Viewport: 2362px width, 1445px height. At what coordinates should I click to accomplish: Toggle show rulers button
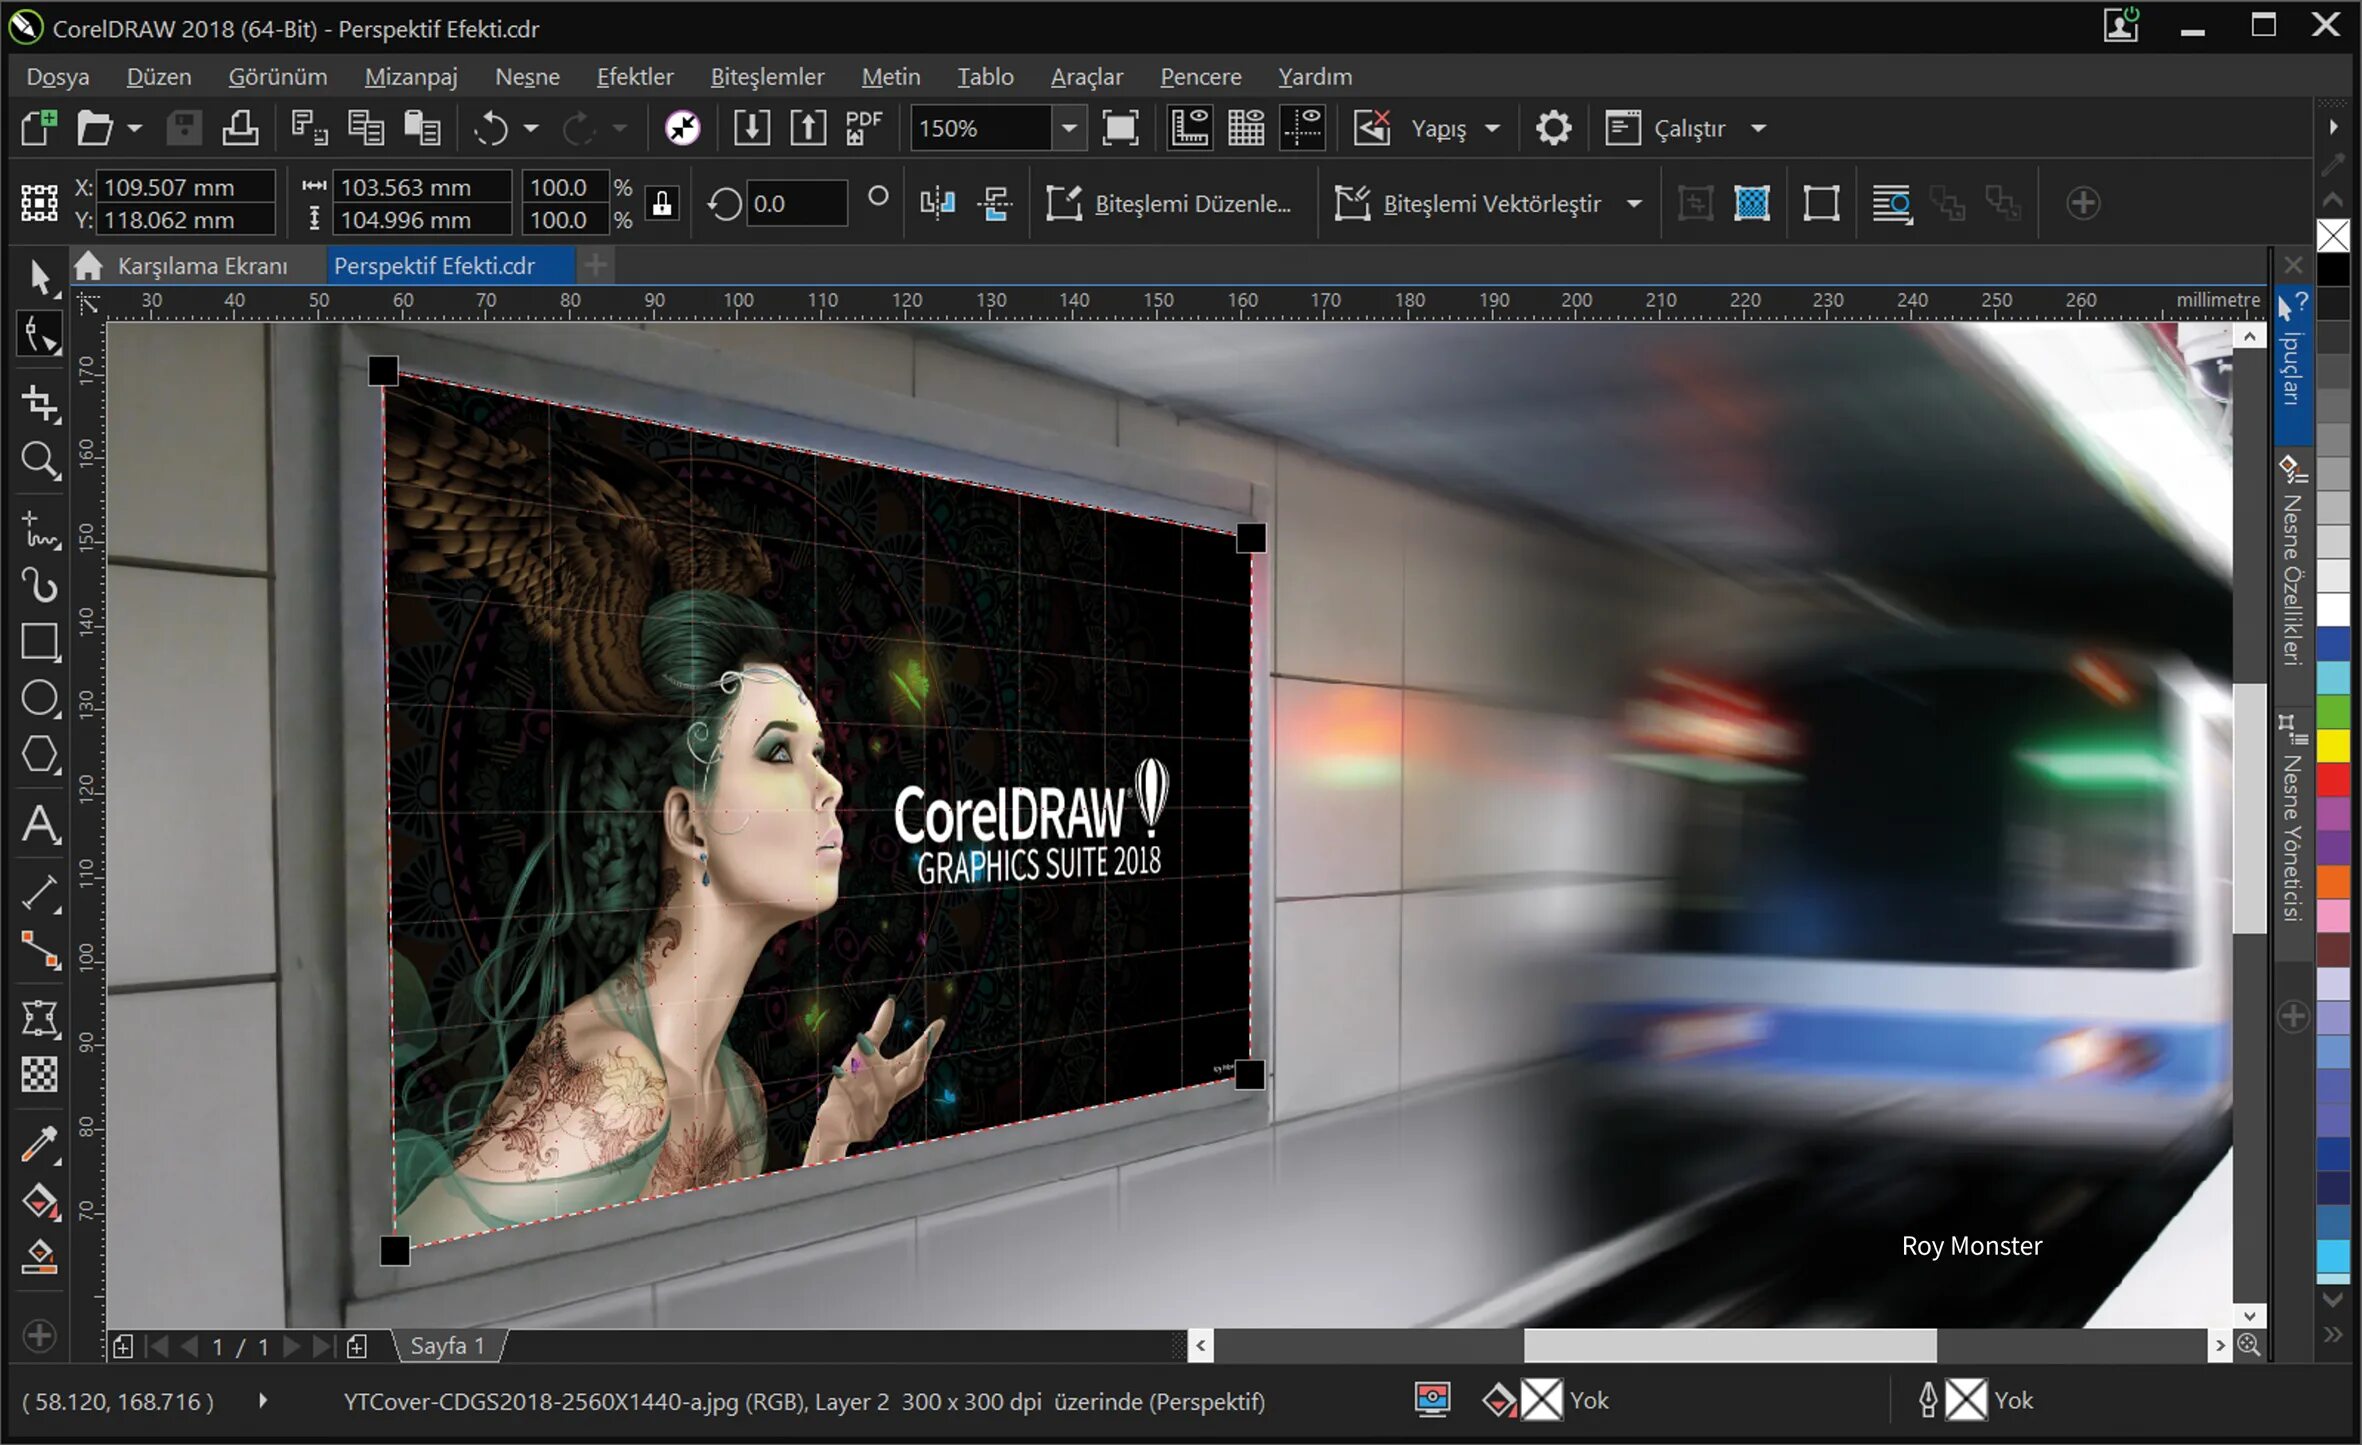click(1190, 128)
